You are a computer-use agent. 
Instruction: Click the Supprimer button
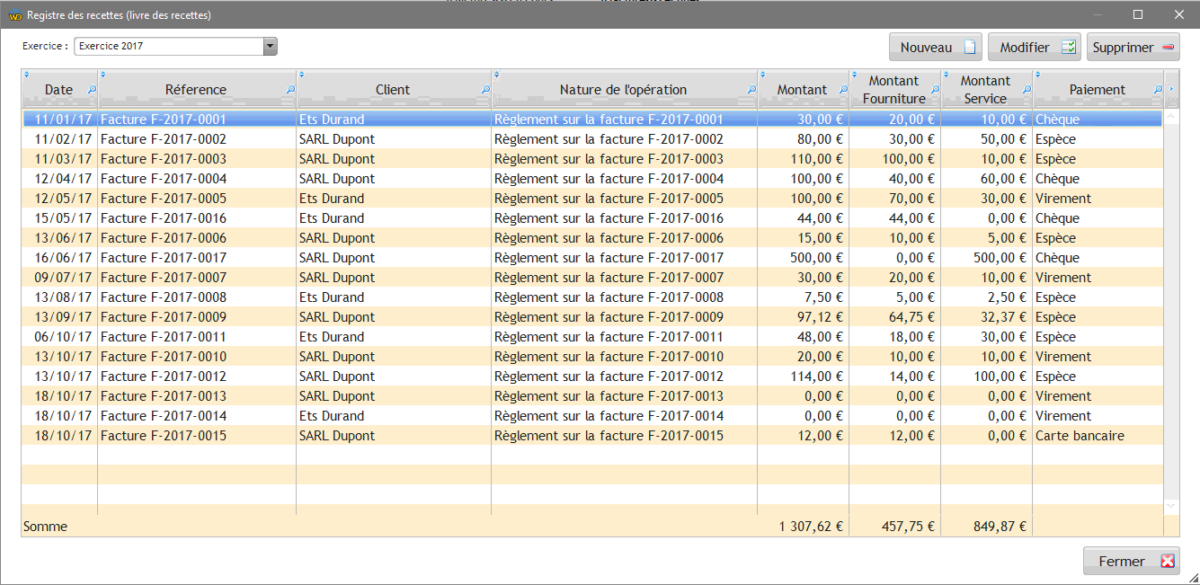(1133, 47)
